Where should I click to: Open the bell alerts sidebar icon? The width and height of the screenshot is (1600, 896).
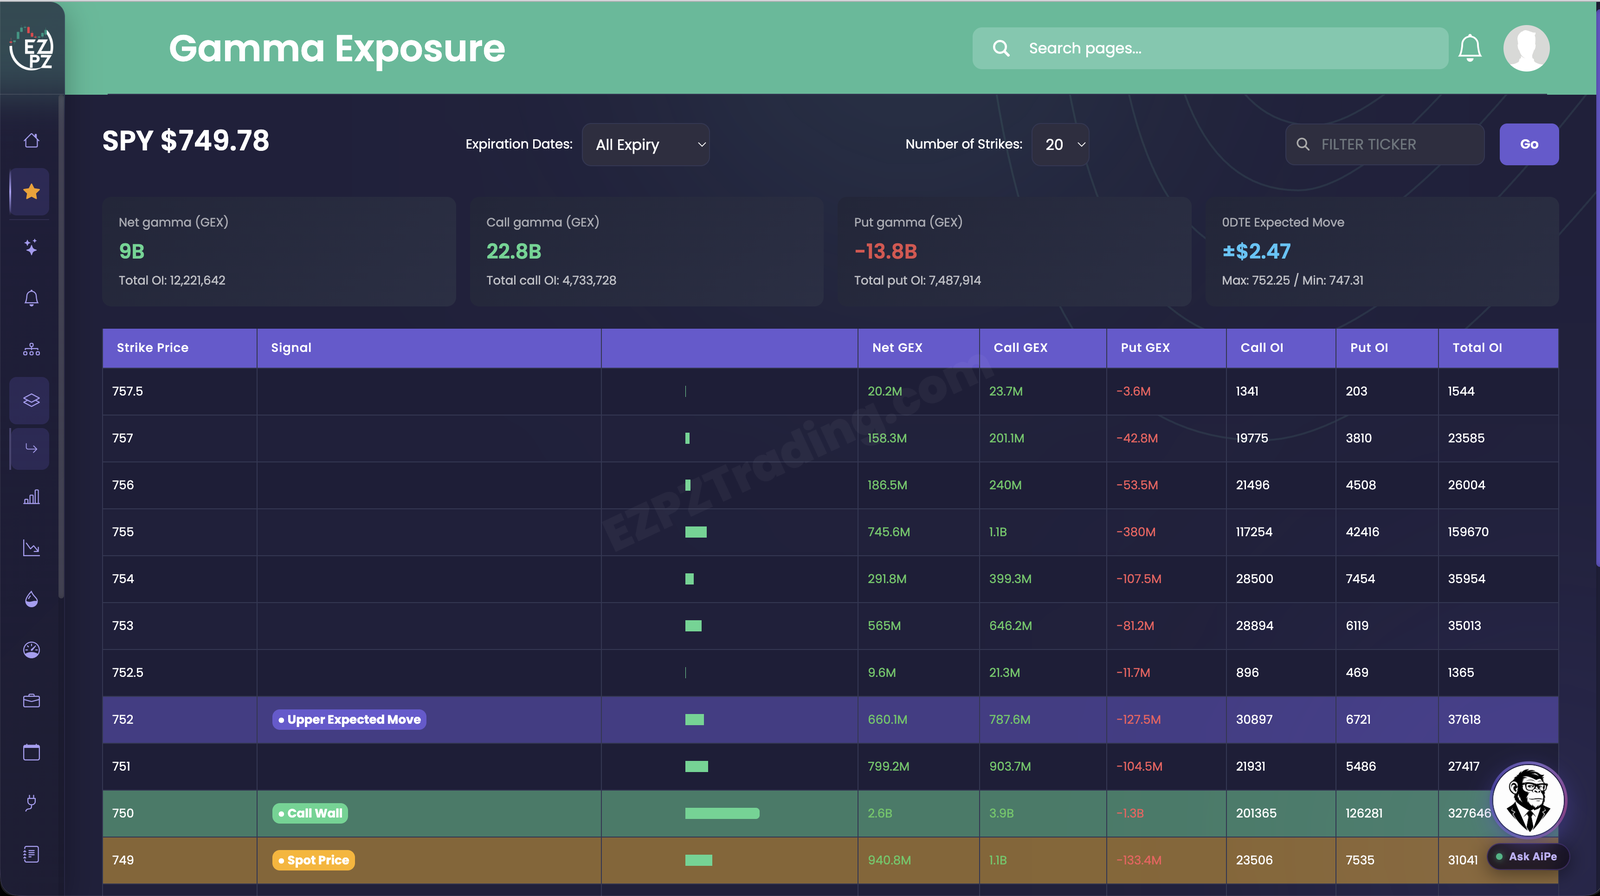point(32,298)
